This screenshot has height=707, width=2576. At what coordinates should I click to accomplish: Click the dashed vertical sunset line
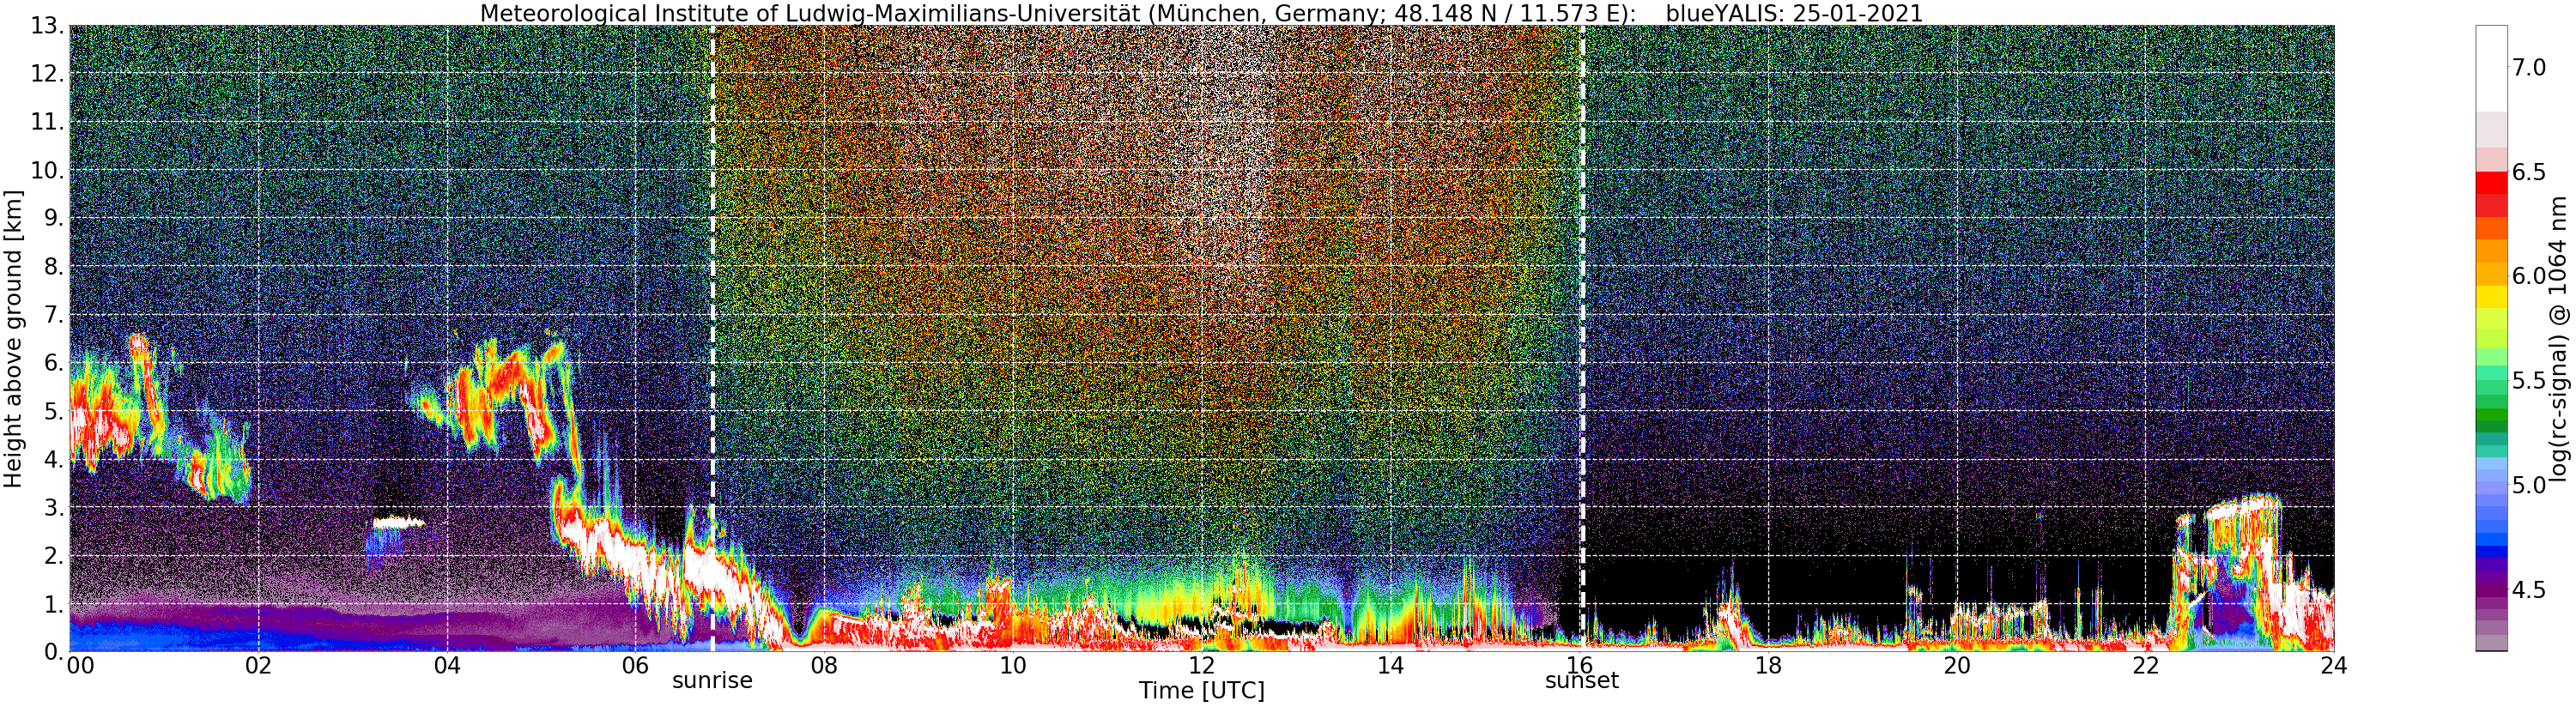point(1583,338)
